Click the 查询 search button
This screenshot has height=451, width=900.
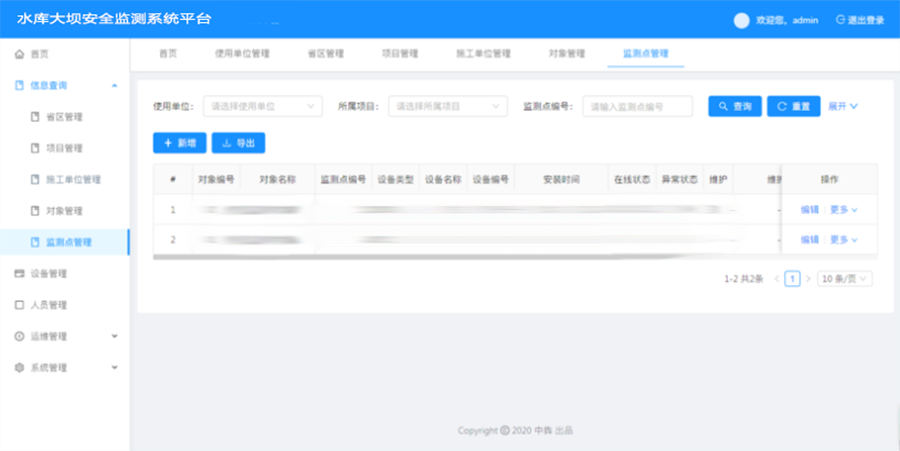(735, 106)
